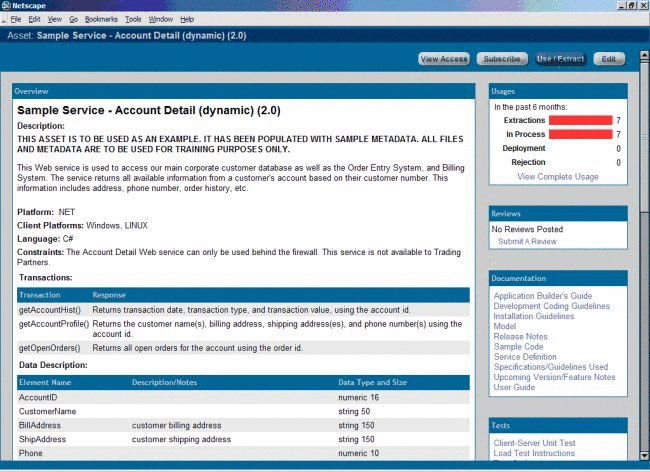Open the Service Definition link
Image resolution: width=650 pixels, height=472 pixels.
pos(525,357)
